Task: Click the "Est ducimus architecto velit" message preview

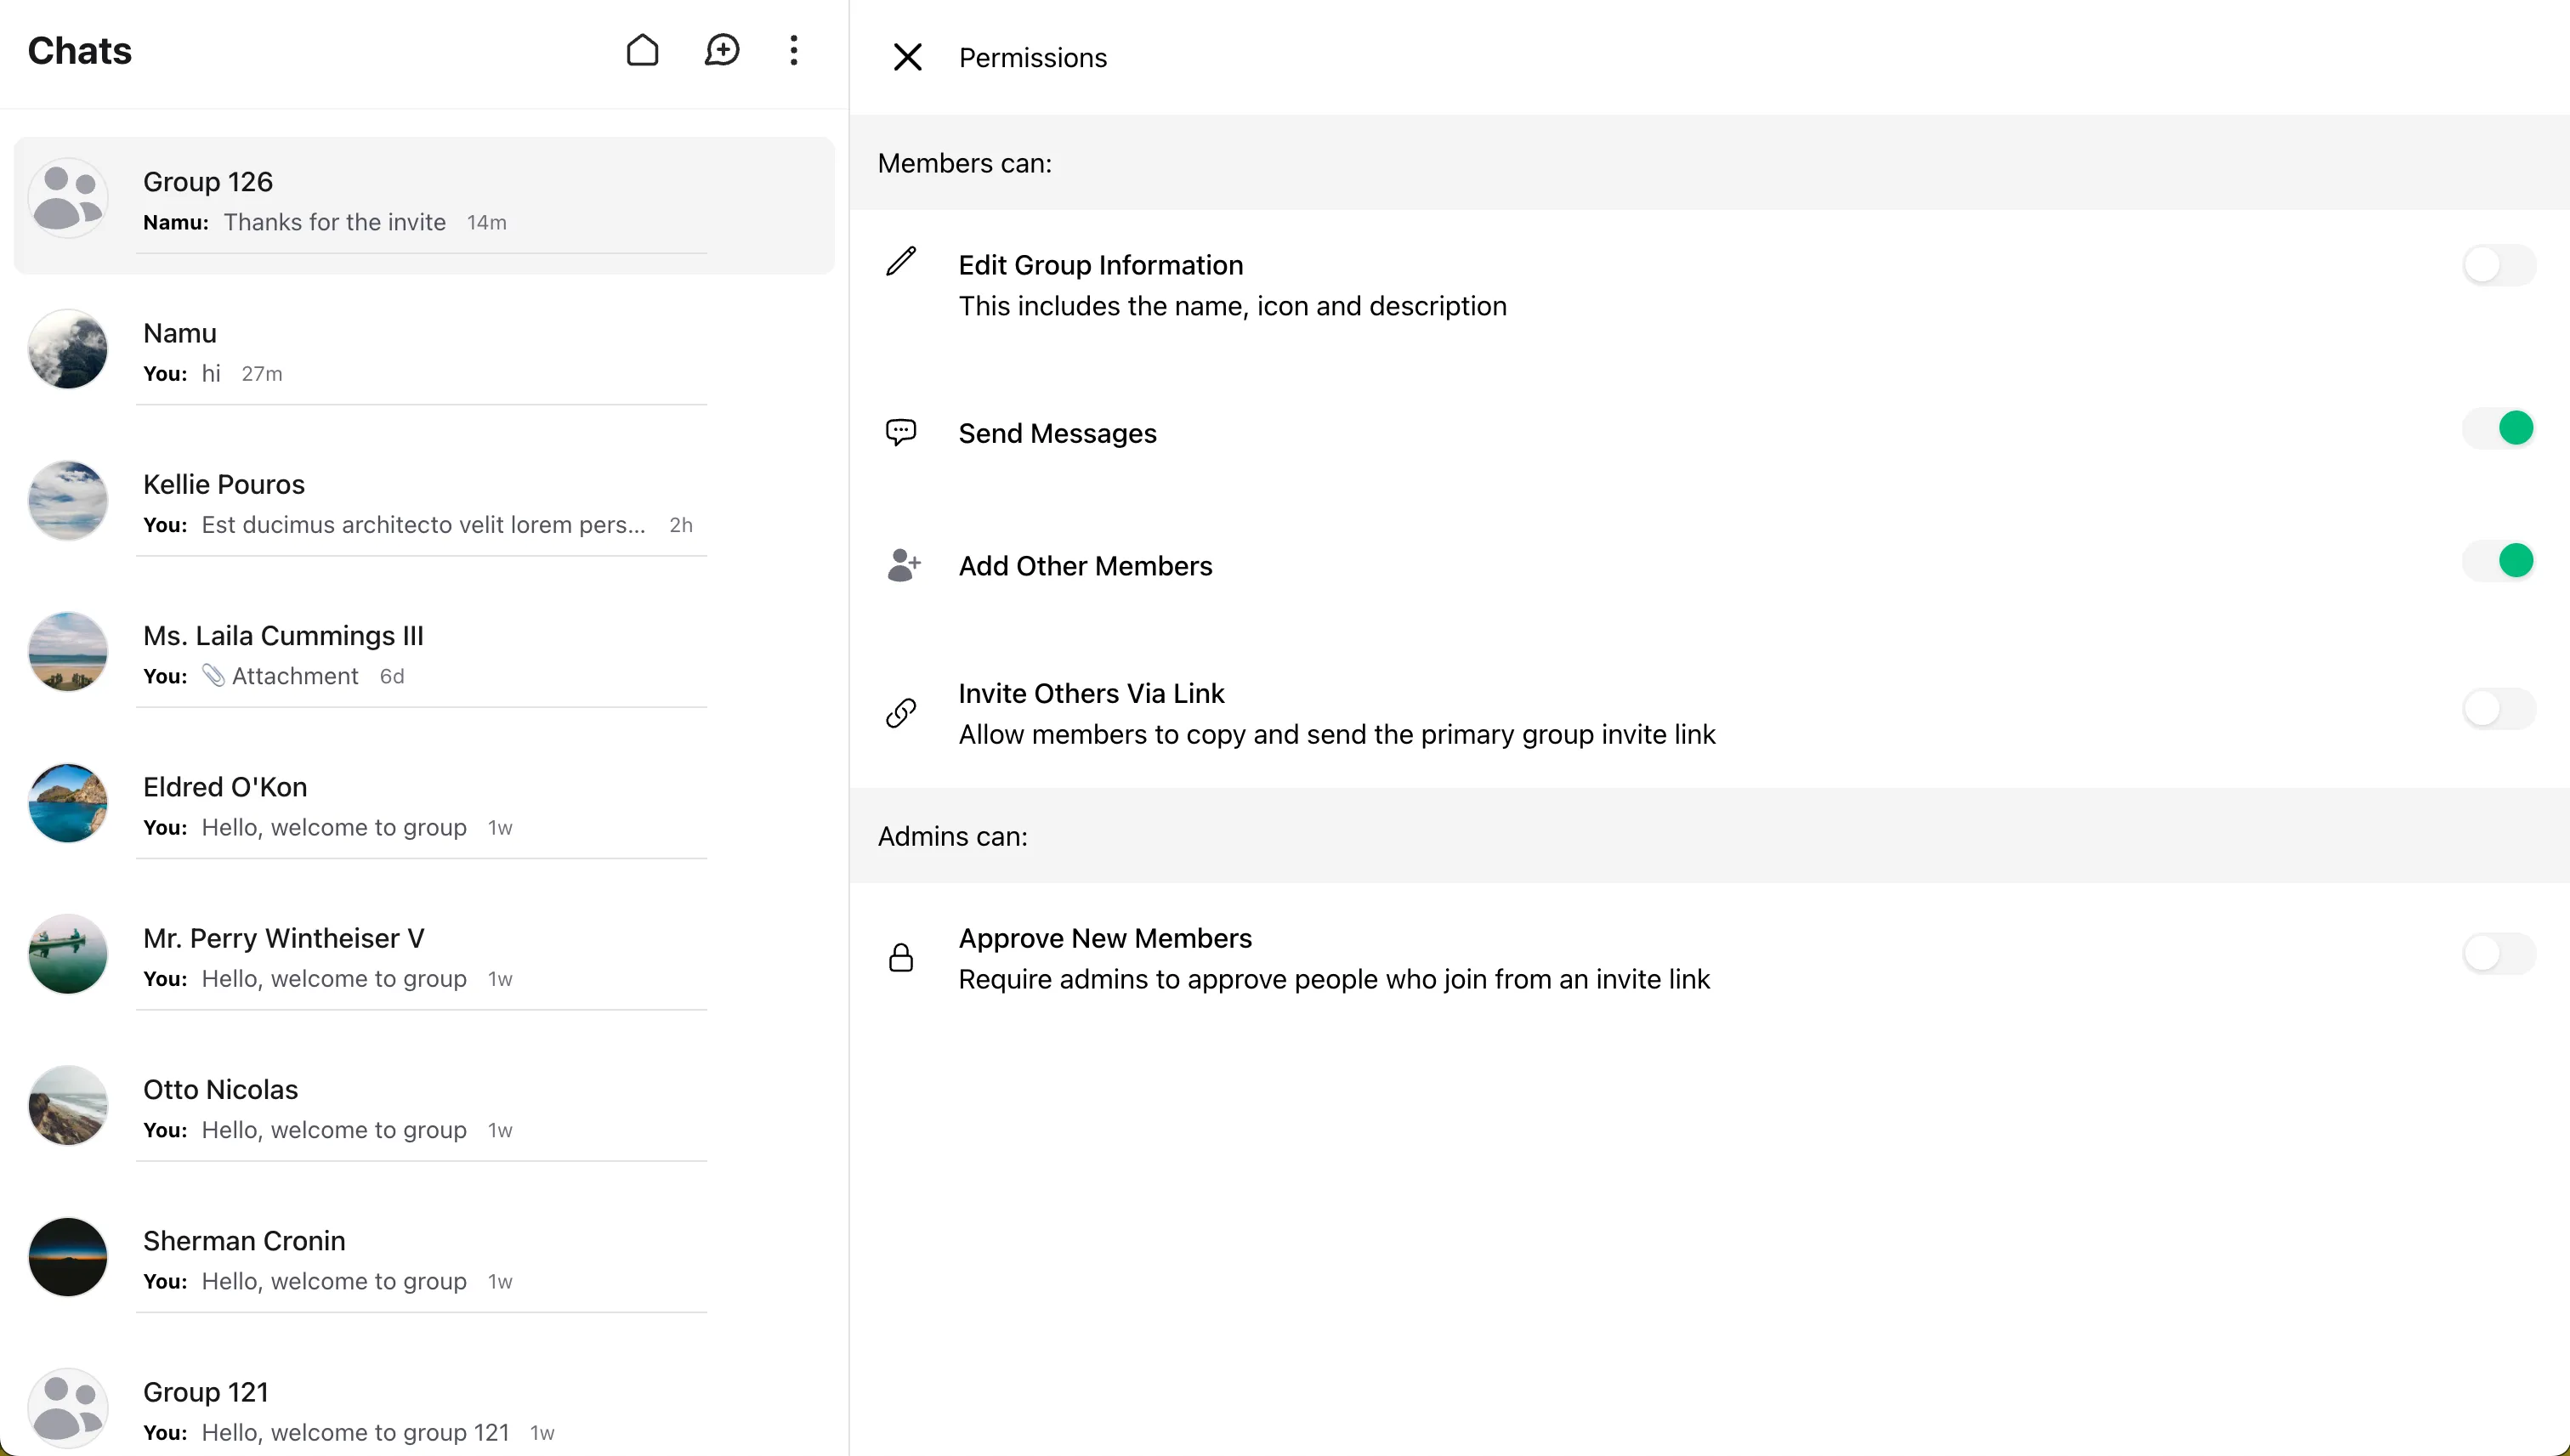Action: click(423, 525)
